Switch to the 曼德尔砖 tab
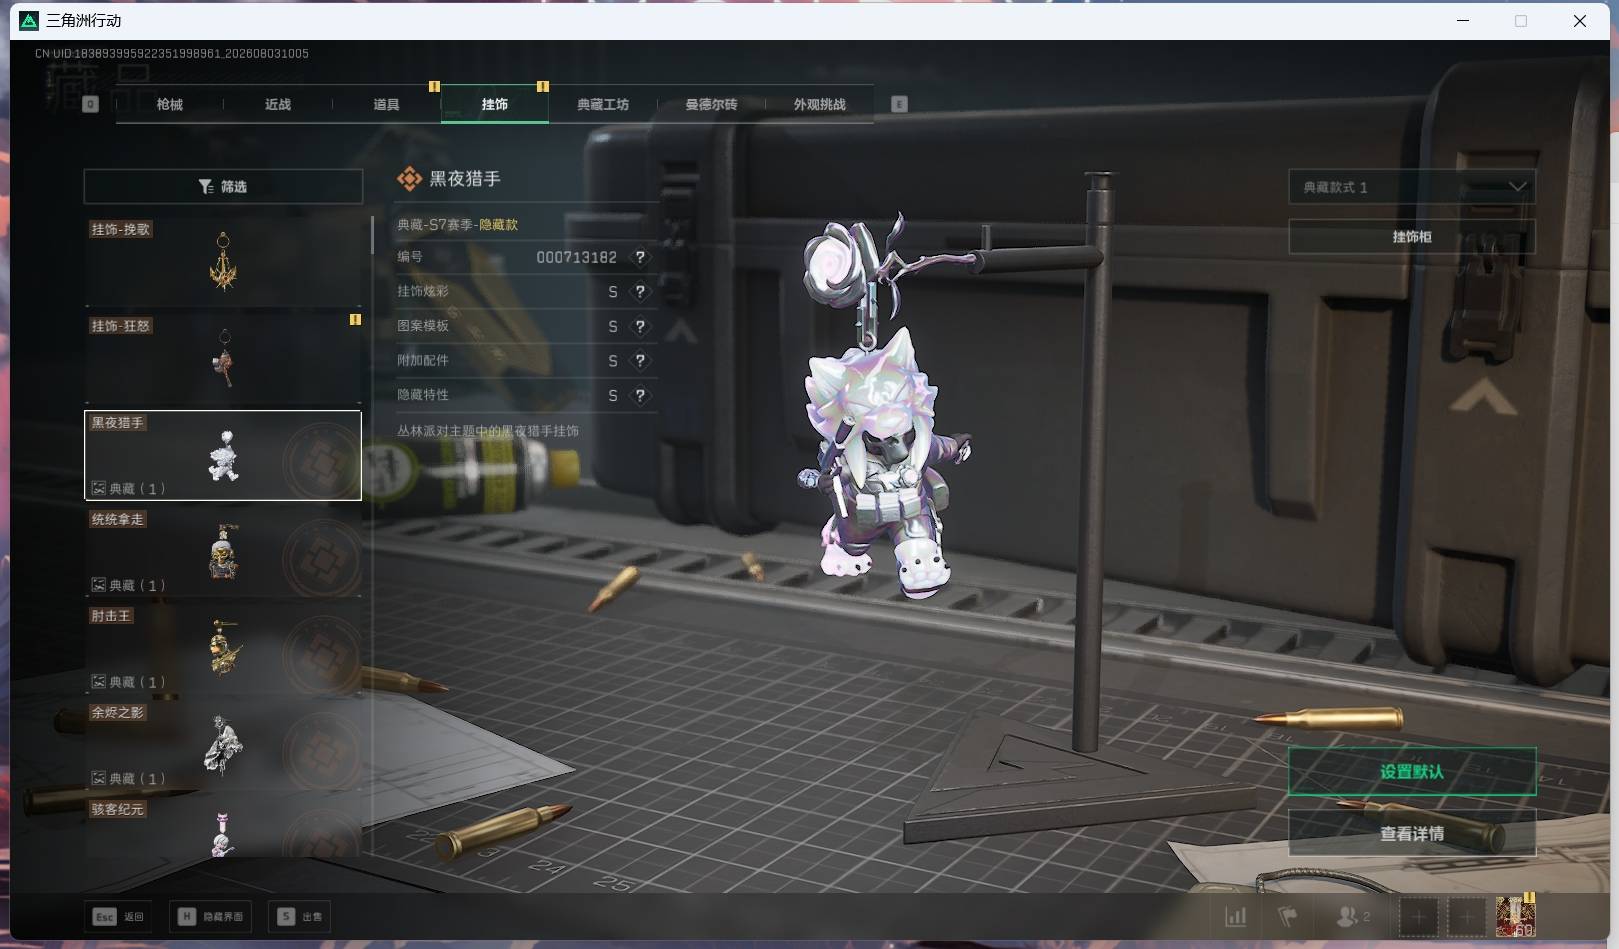Viewport: 1619px width, 949px height. (711, 104)
